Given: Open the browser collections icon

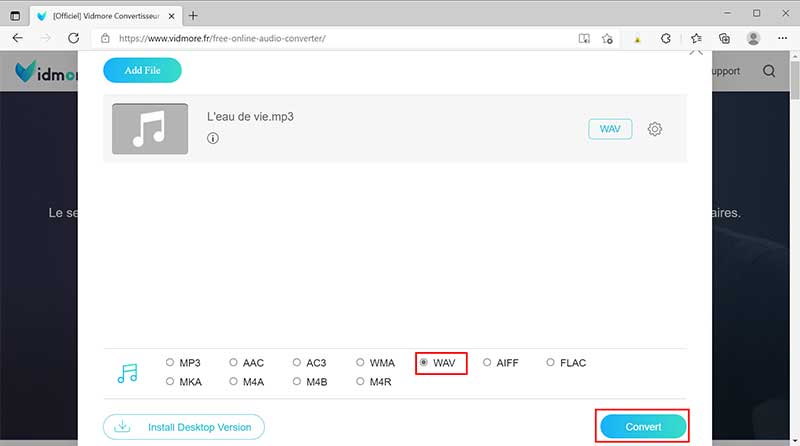Looking at the screenshot, I should (725, 38).
